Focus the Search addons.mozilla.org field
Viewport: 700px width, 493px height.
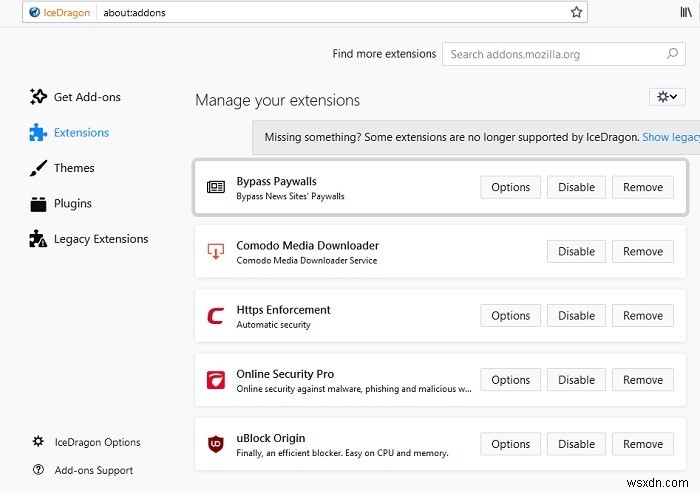pyautogui.click(x=564, y=54)
